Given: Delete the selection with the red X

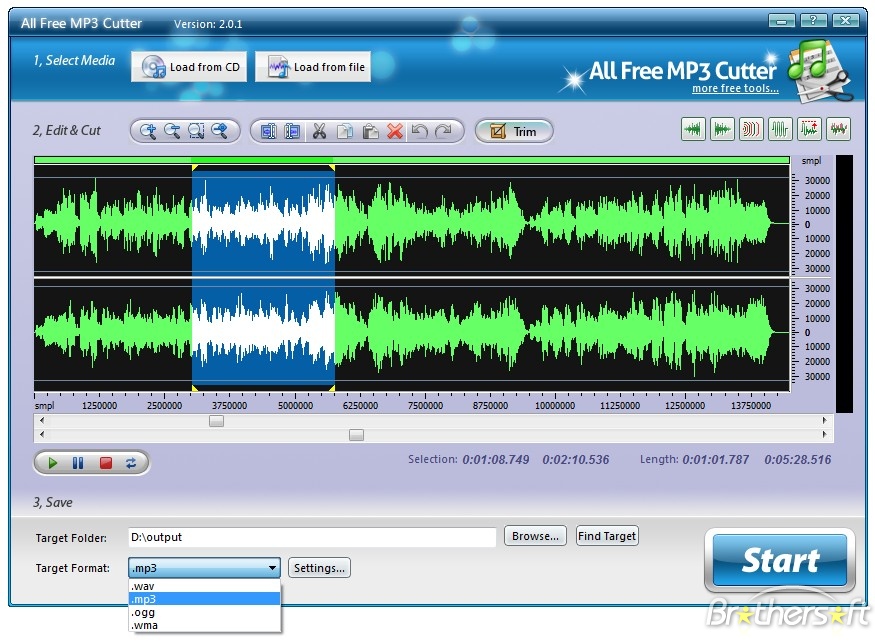Looking at the screenshot, I should click(x=395, y=131).
